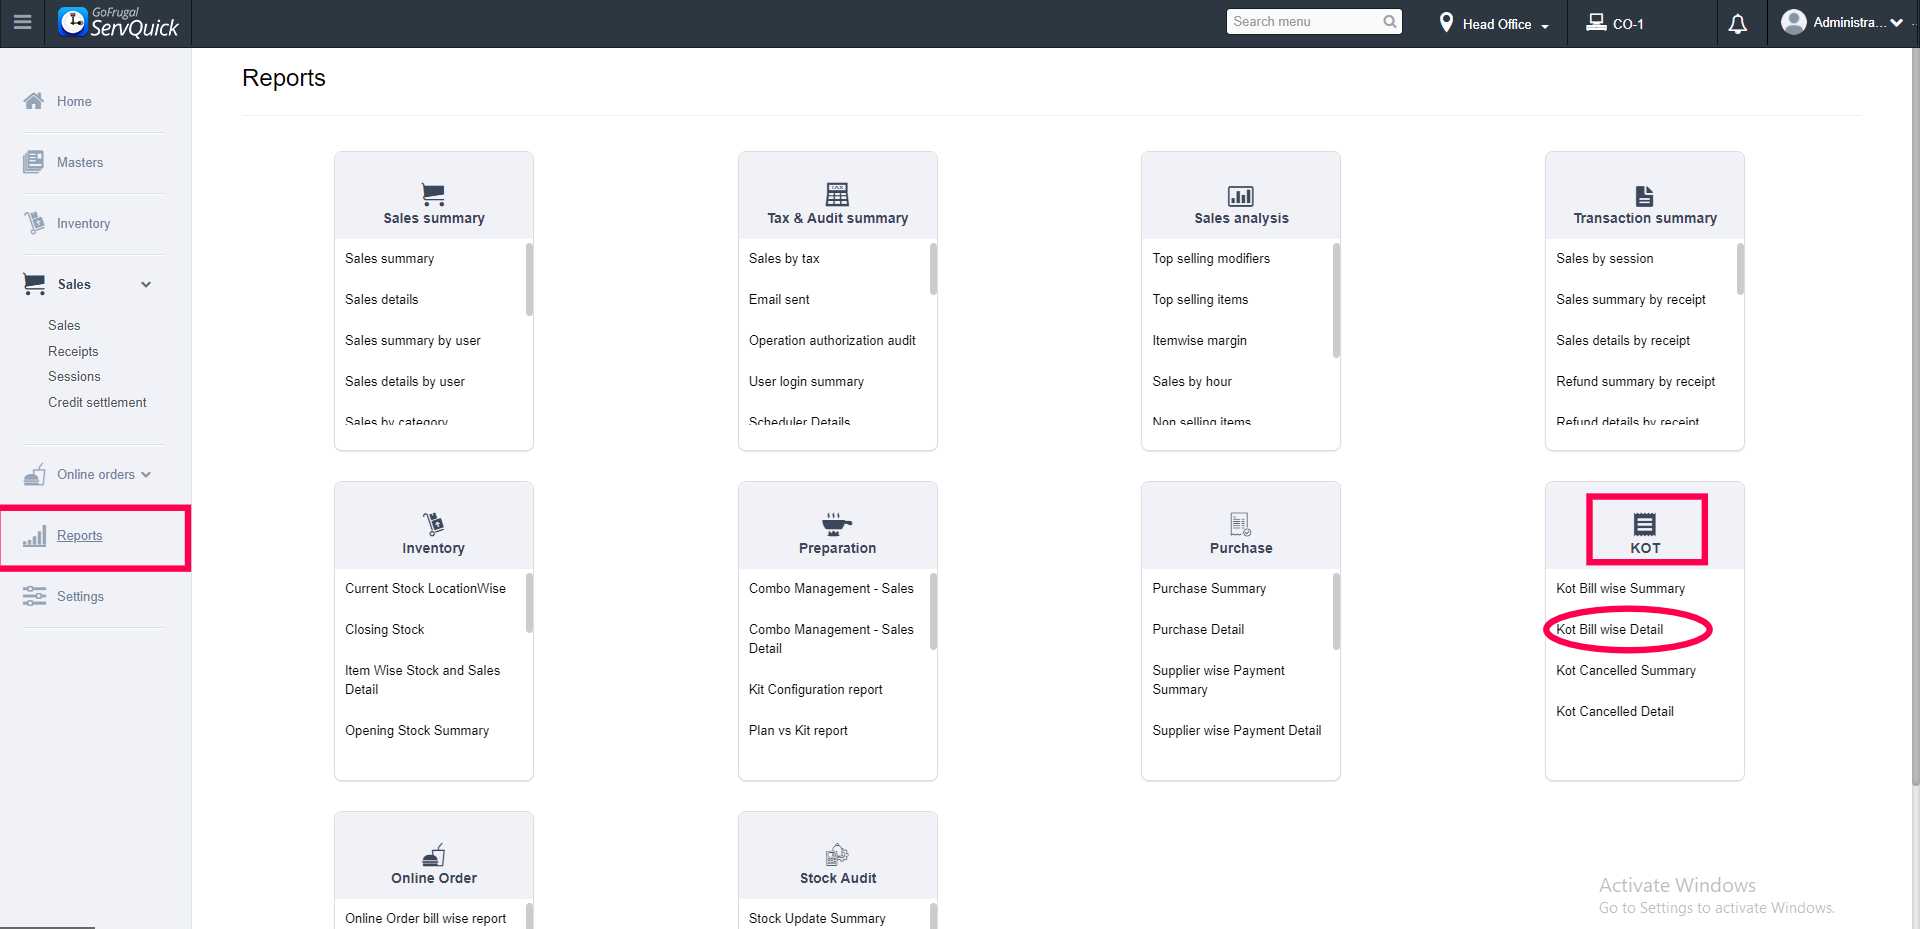
Task: Open the Plan vs Kit report
Action: pos(798,730)
